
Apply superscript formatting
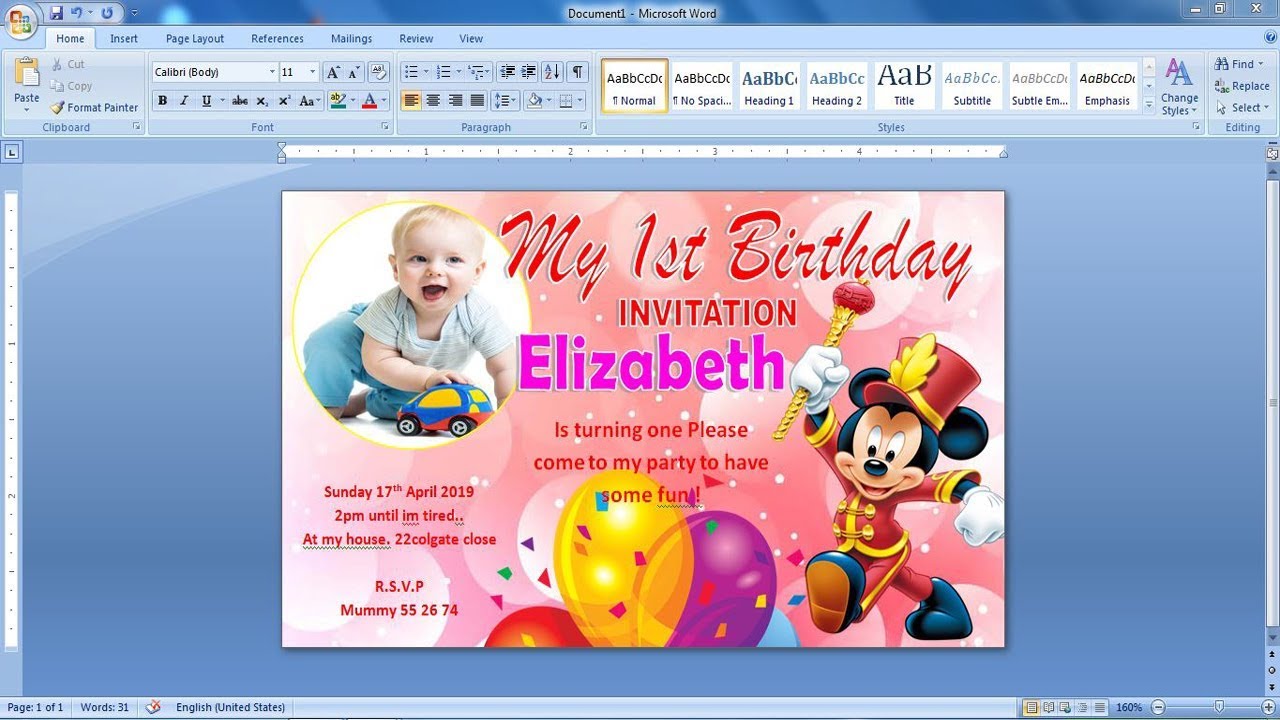pos(285,101)
